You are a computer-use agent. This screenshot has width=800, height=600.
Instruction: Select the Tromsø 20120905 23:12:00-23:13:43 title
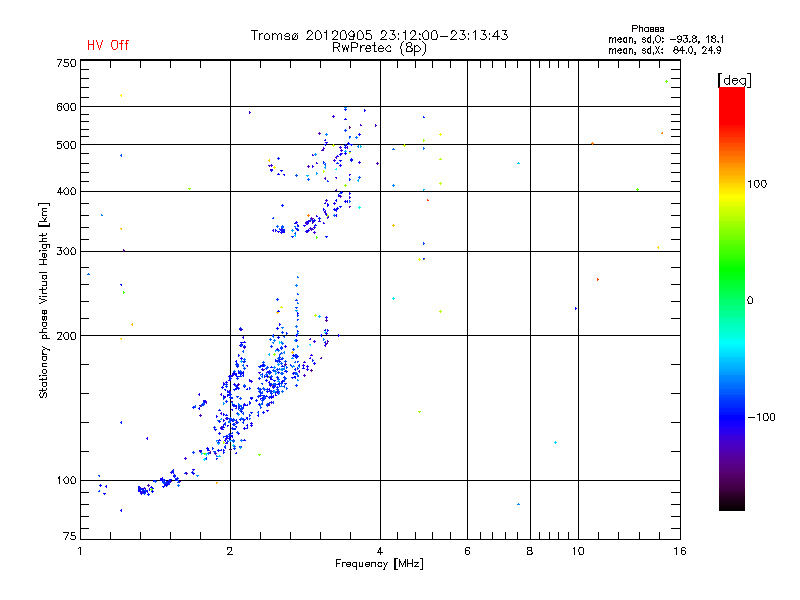380,35
